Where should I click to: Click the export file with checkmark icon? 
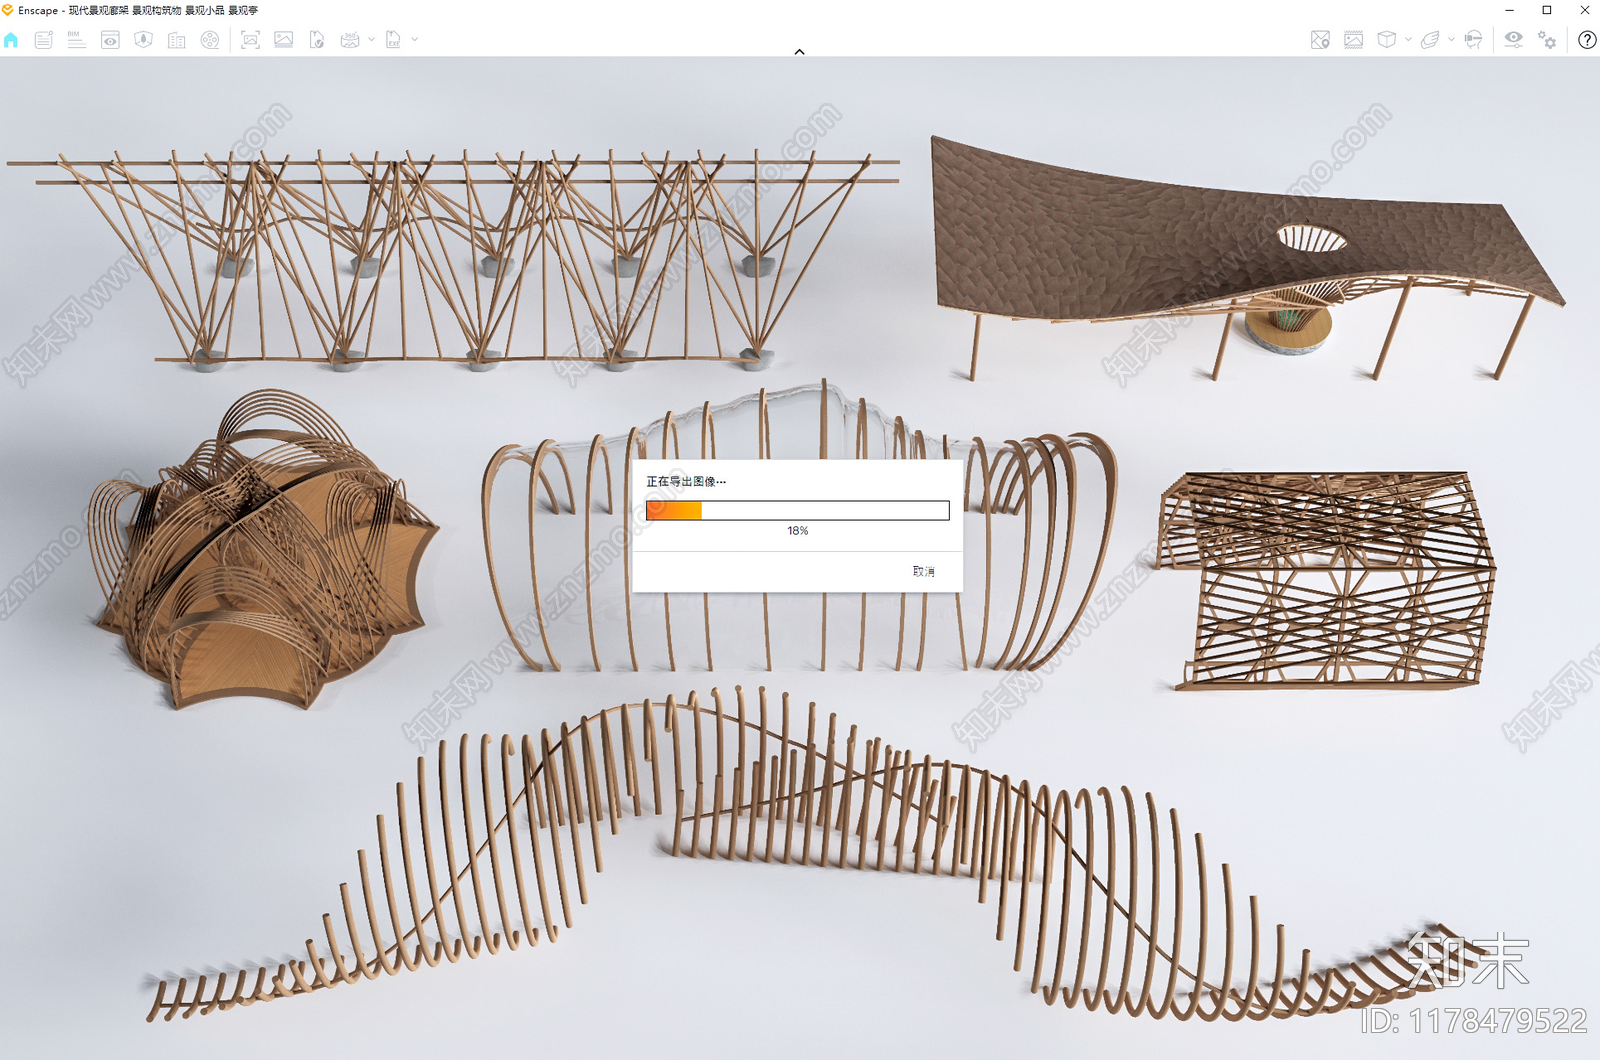tap(317, 40)
